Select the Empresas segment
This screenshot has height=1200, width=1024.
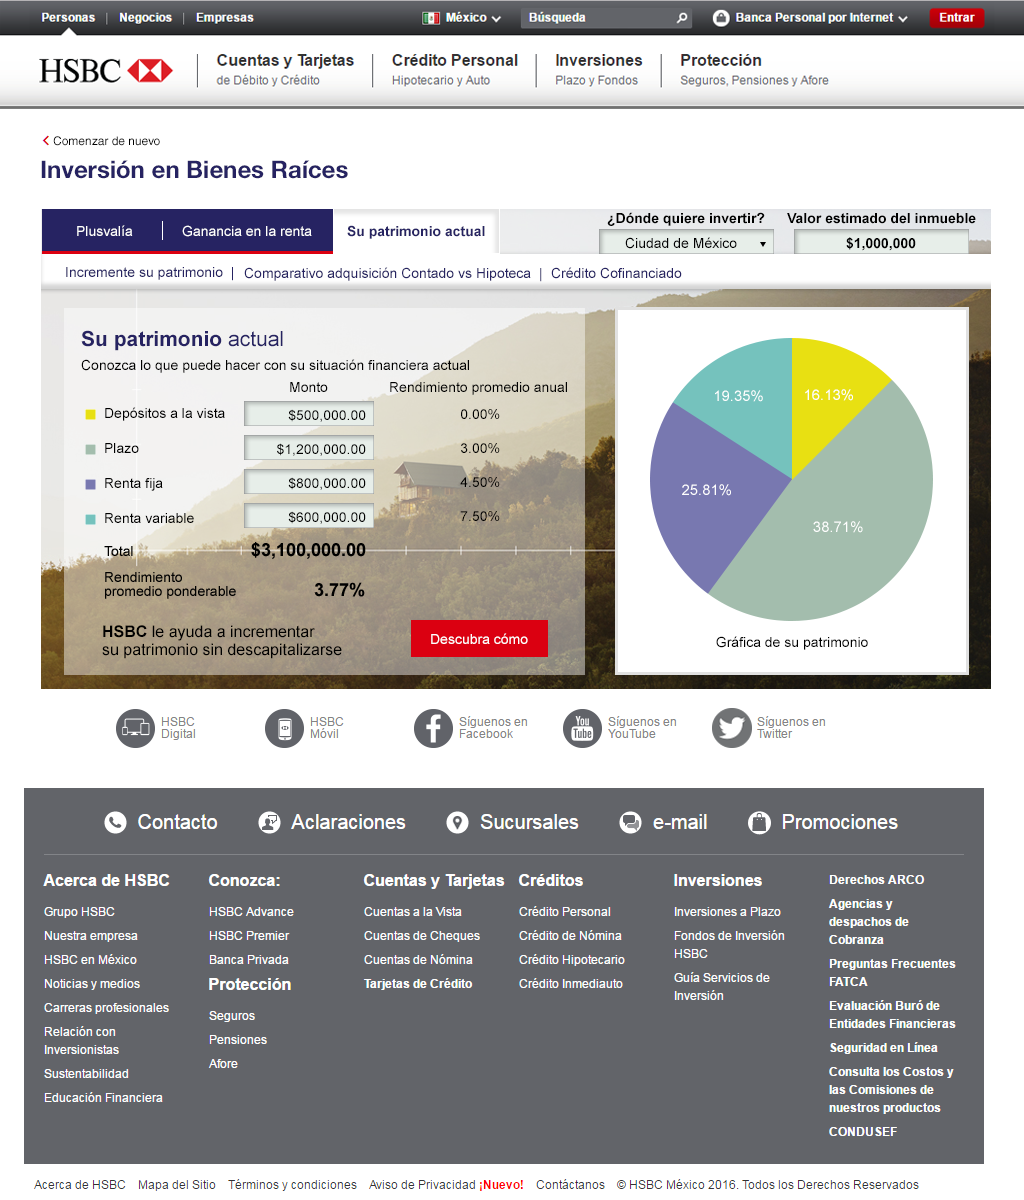pyautogui.click(x=225, y=18)
